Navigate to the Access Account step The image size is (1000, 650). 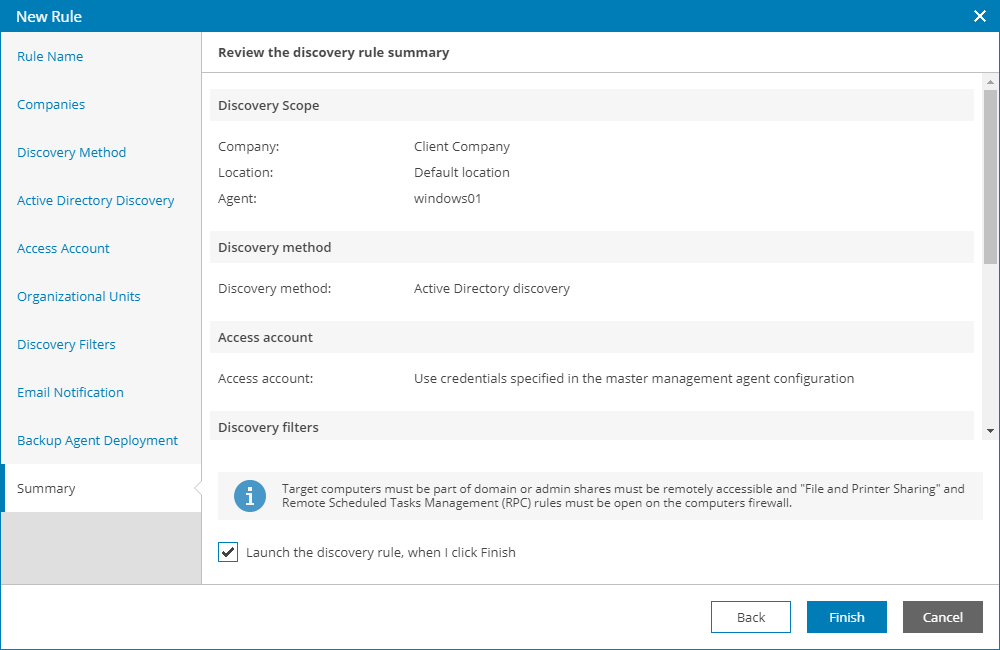click(x=64, y=249)
